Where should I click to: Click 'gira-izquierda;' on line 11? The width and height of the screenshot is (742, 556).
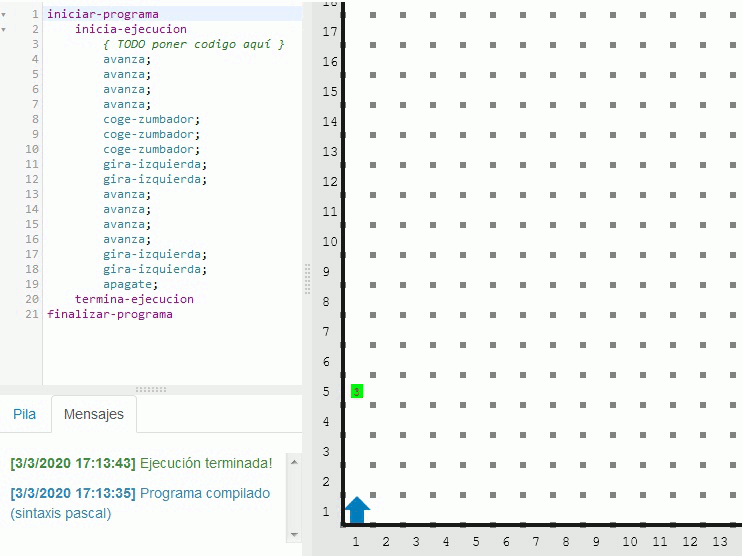(155, 164)
